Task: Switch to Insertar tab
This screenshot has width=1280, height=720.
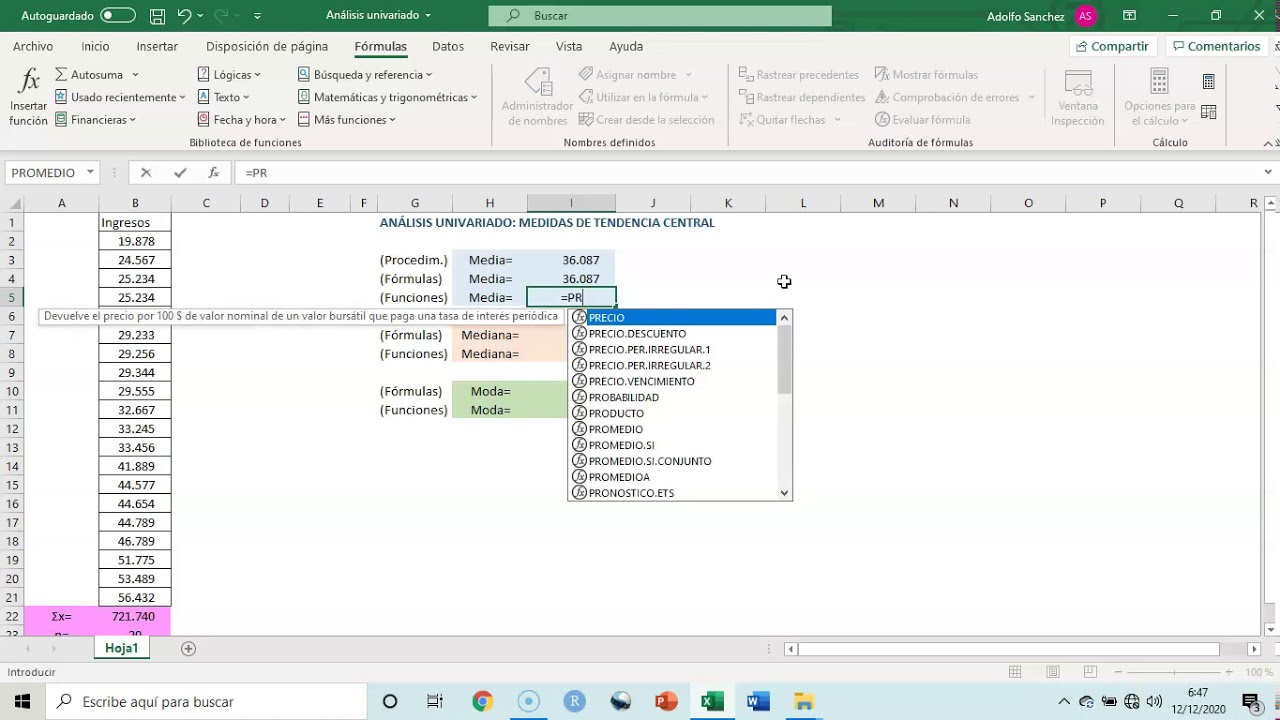Action: [x=157, y=47]
